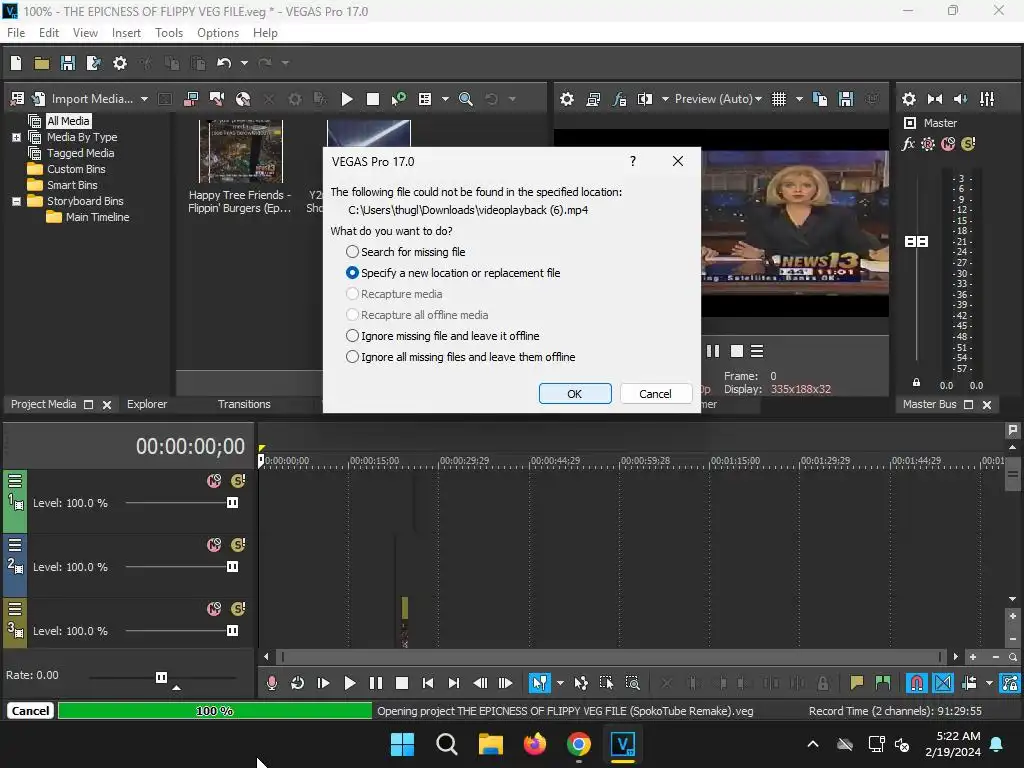Open project properties gear in main toolbar
Screen dimensions: 1024x768
pyautogui.click(x=120, y=63)
